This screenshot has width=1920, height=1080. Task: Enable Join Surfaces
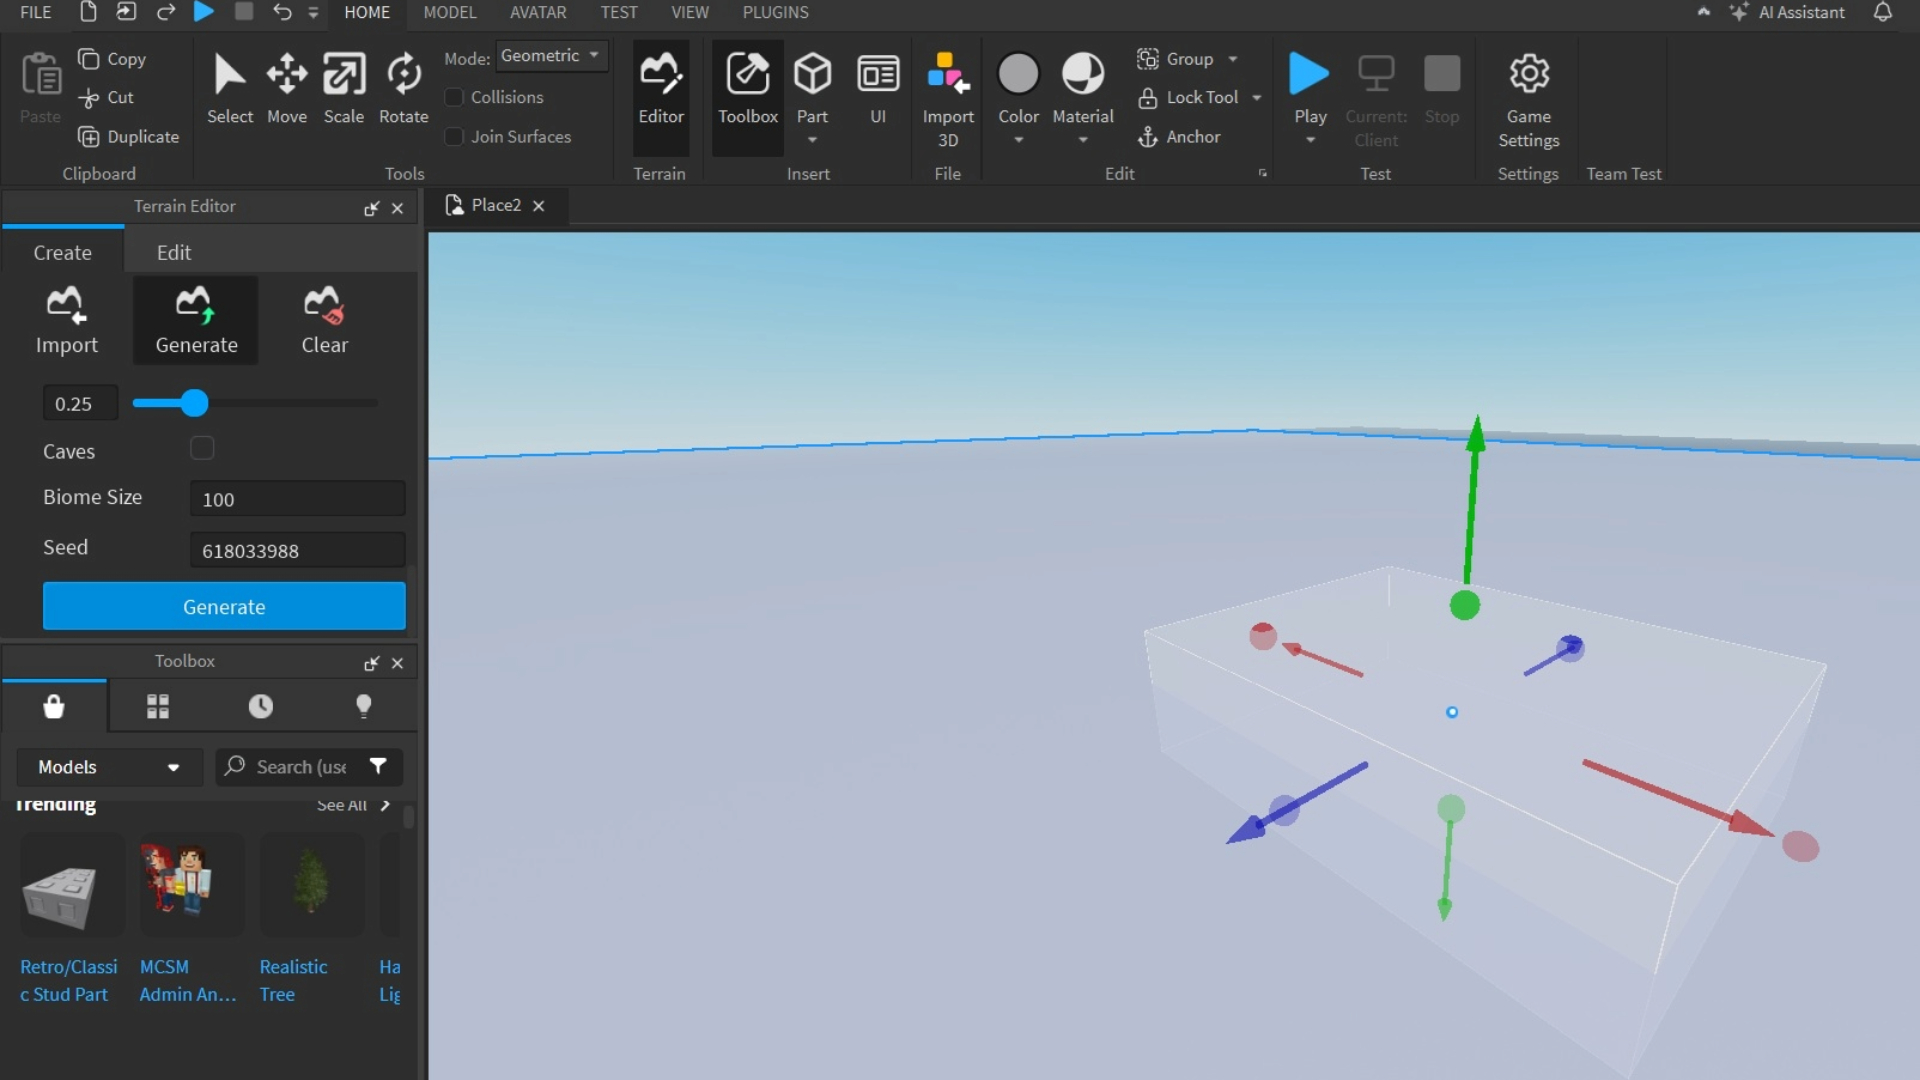(x=454, y=136)
